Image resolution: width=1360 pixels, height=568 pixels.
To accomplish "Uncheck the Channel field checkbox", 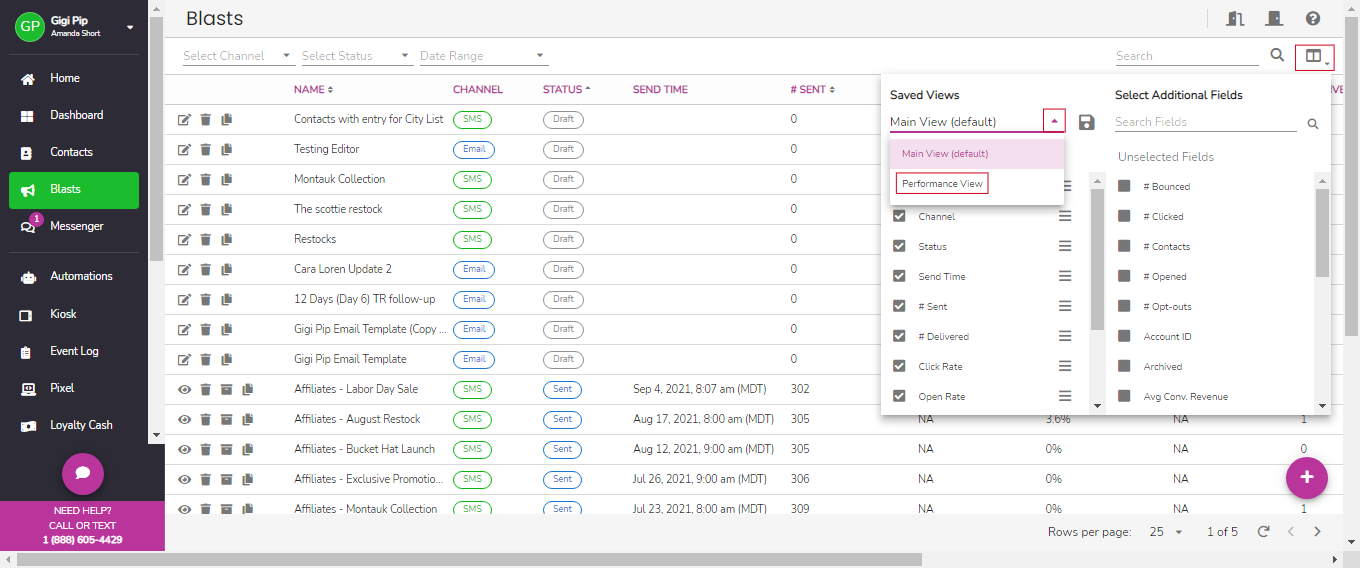I will (x=899, y=216).
